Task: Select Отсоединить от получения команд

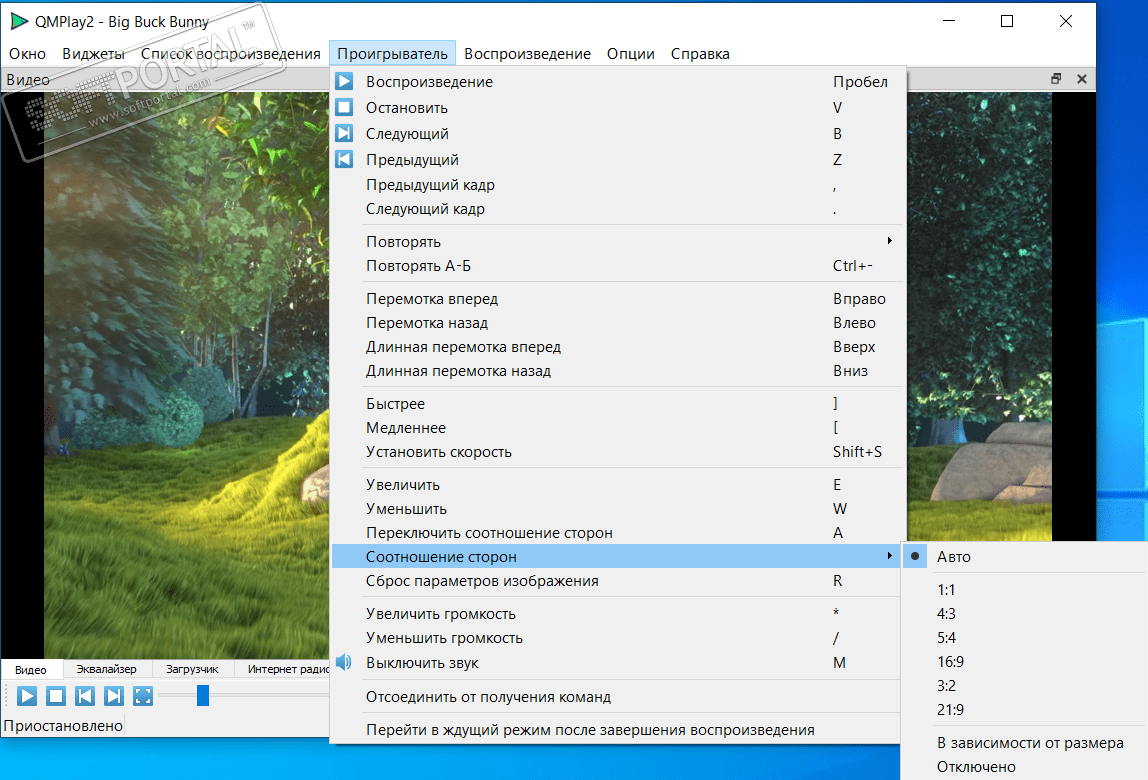Action: tap(616, 697)
